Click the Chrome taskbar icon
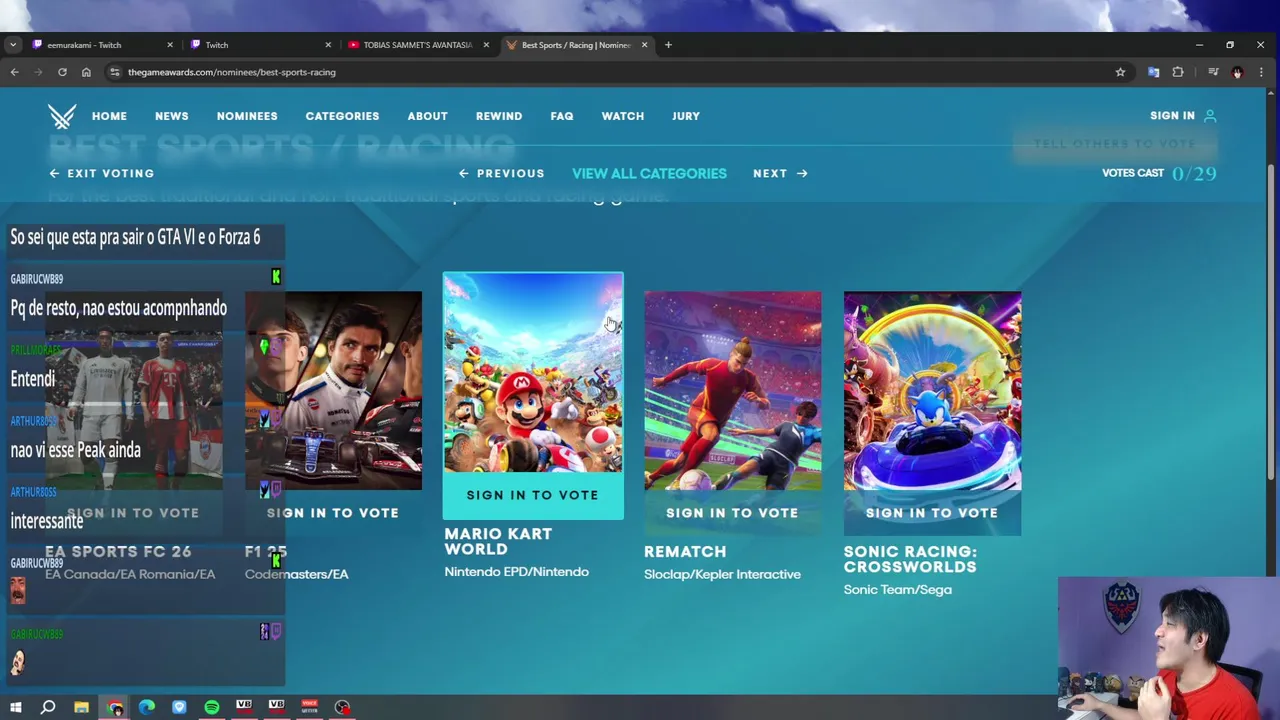 115,707
